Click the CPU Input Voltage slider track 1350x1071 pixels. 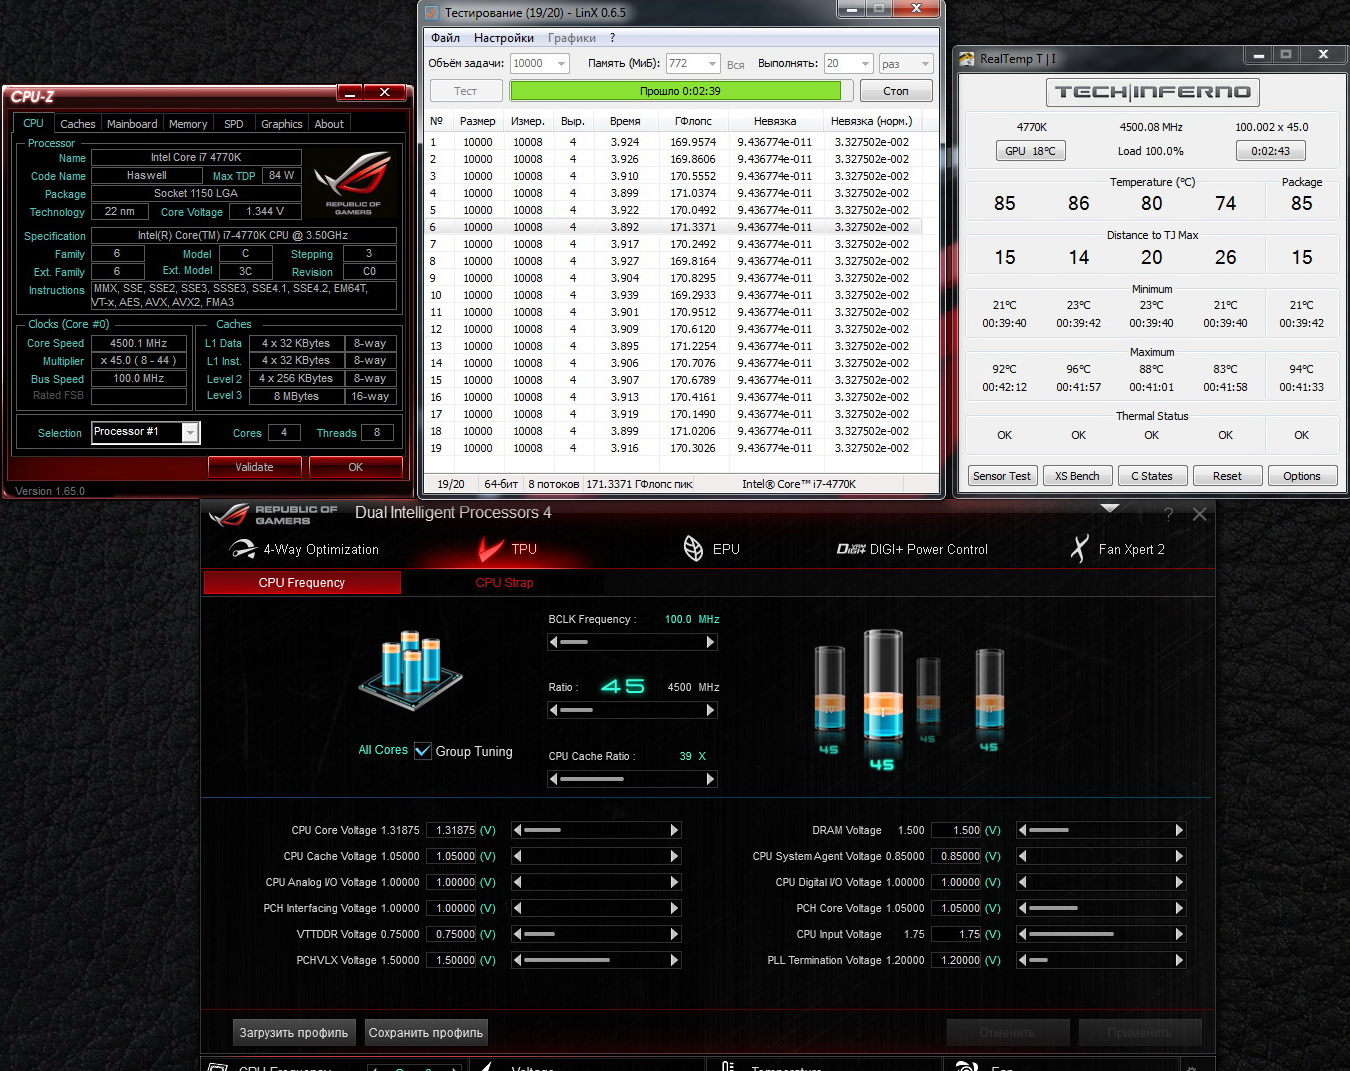pyautogui.click(x=1101, y=934)
